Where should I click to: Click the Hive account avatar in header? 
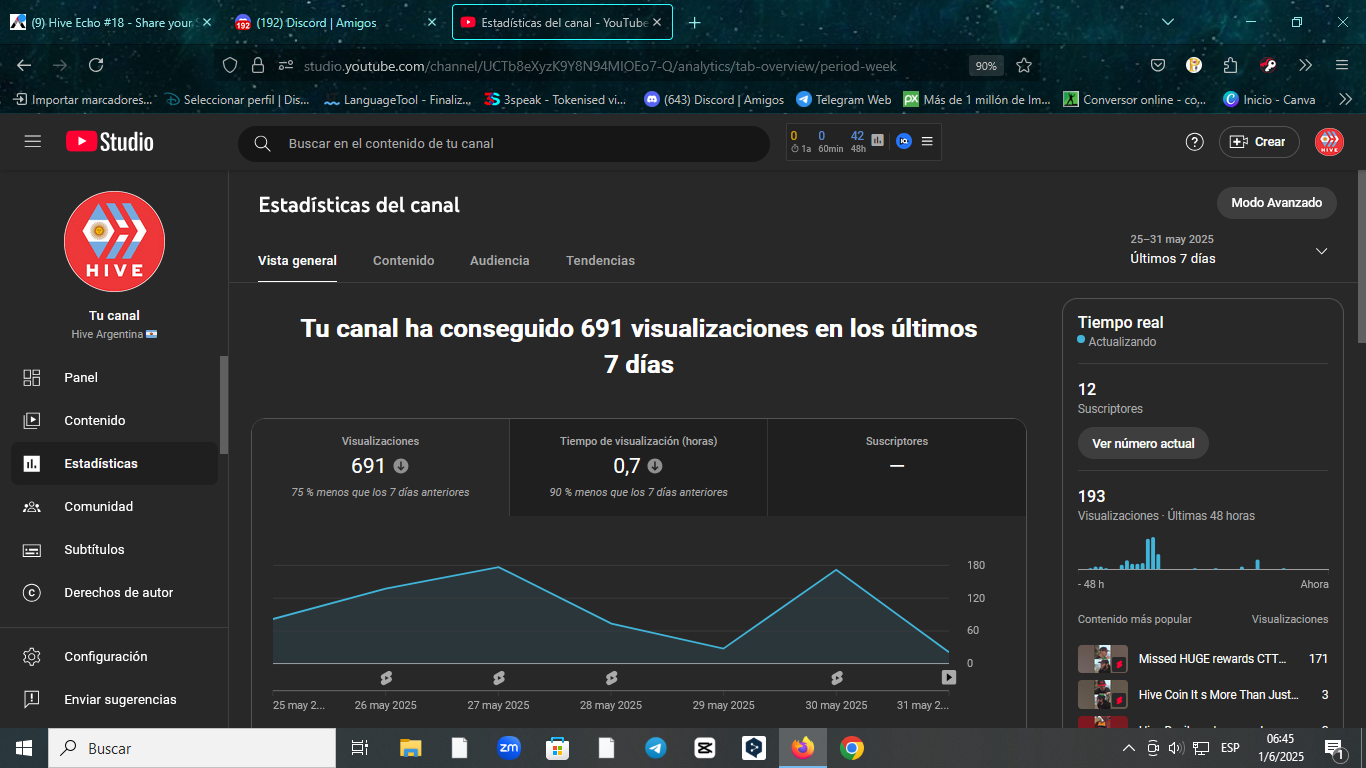(x=1329, y=142)
